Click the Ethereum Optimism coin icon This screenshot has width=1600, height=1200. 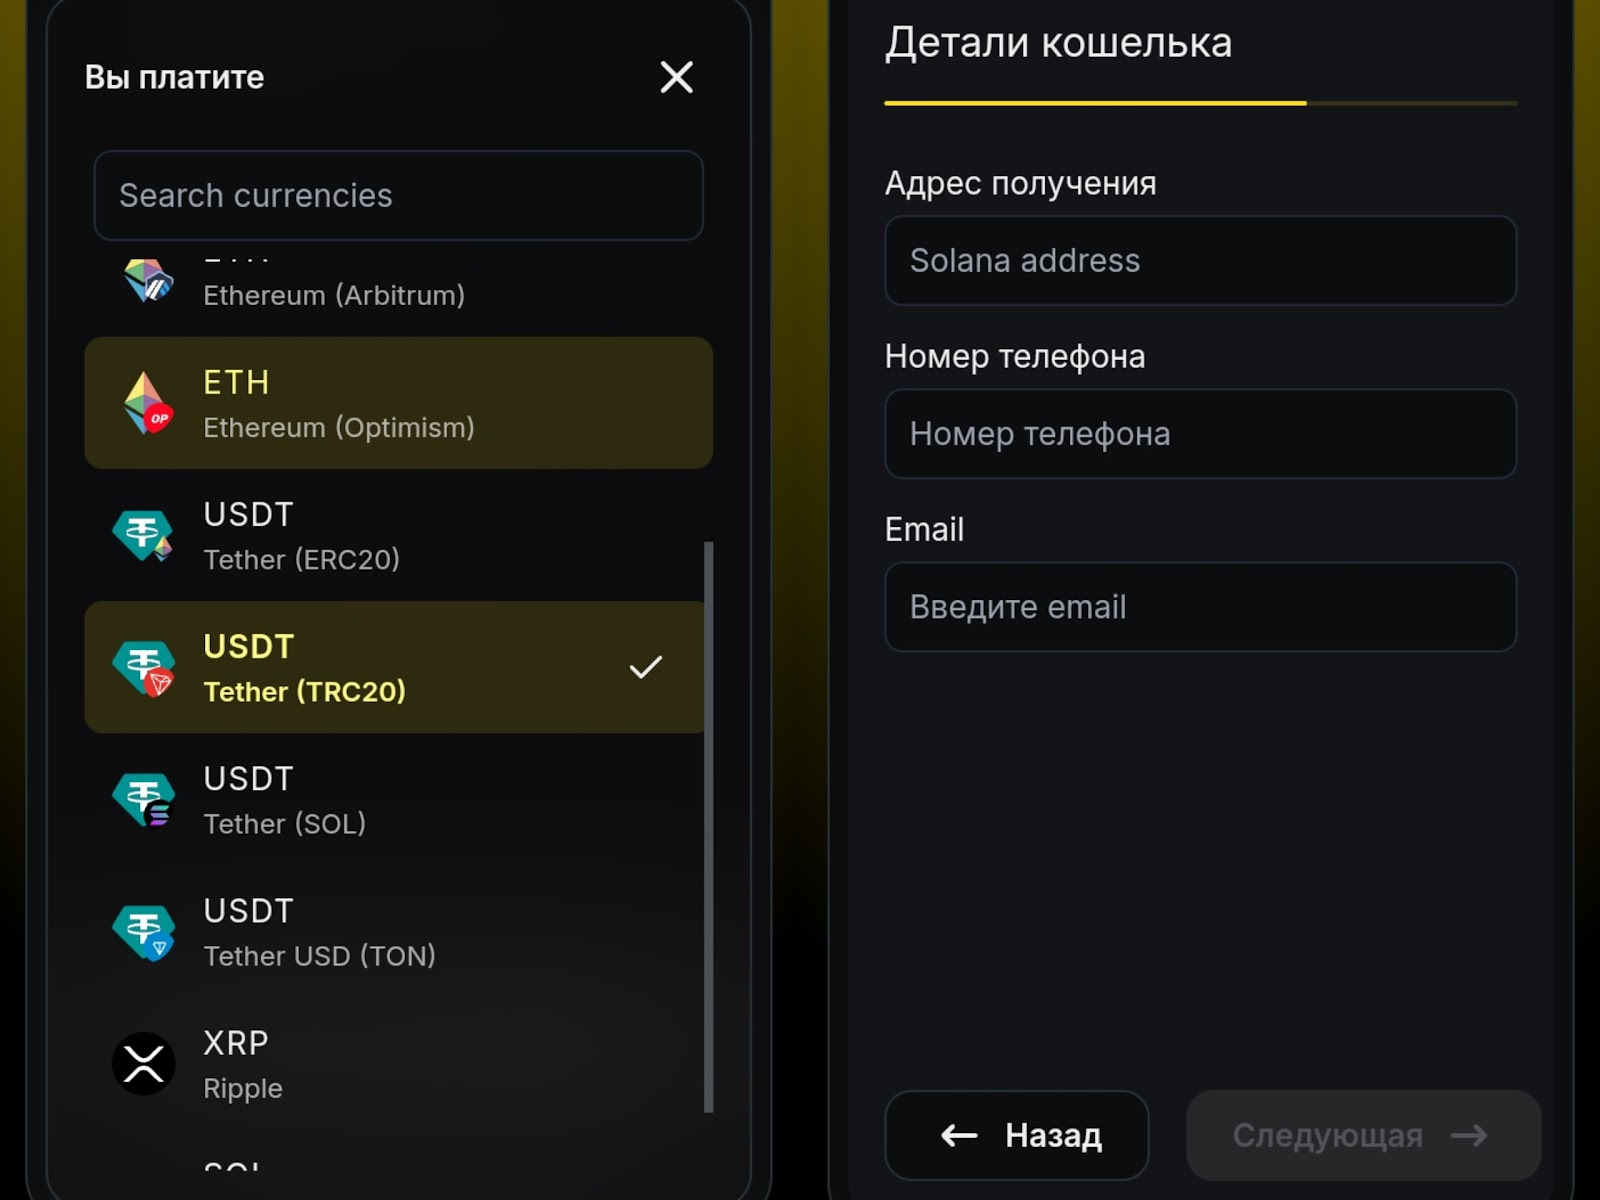coord(147,403)
